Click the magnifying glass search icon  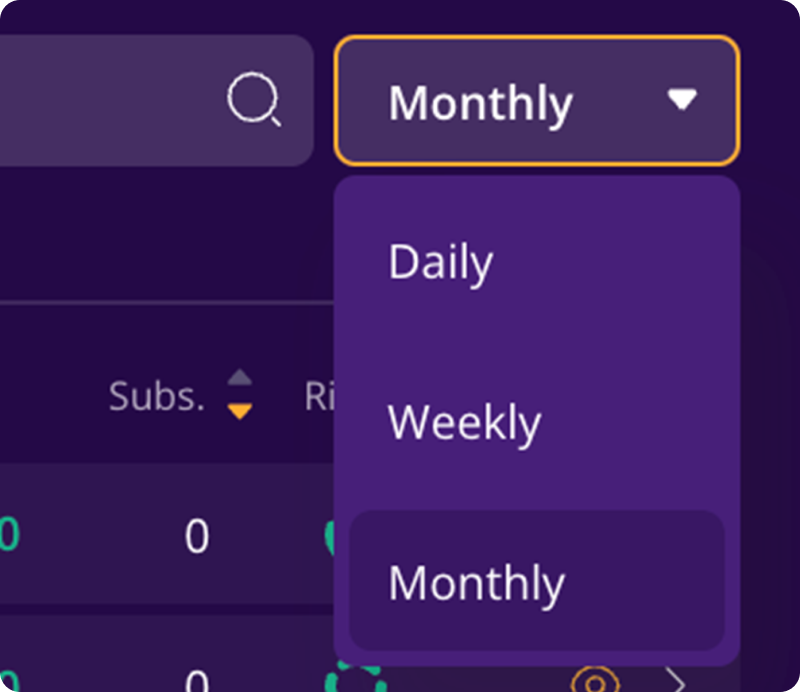(x=254, y=99)
